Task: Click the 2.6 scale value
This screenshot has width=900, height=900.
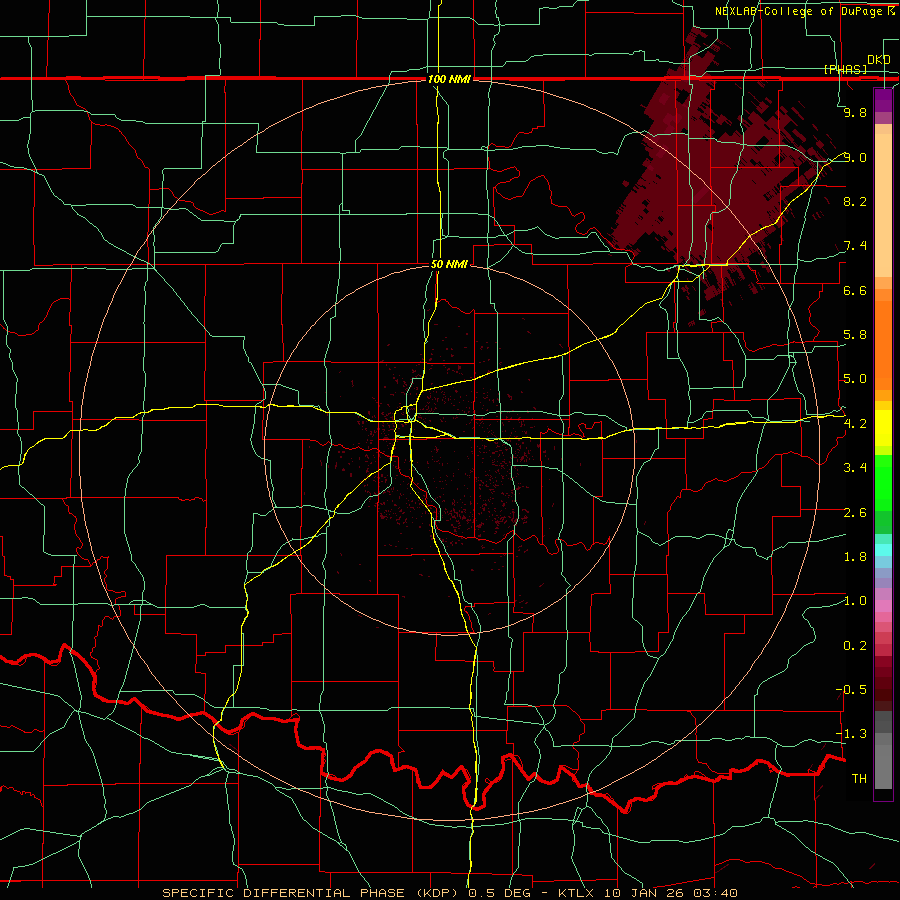Action: point(855,513)
